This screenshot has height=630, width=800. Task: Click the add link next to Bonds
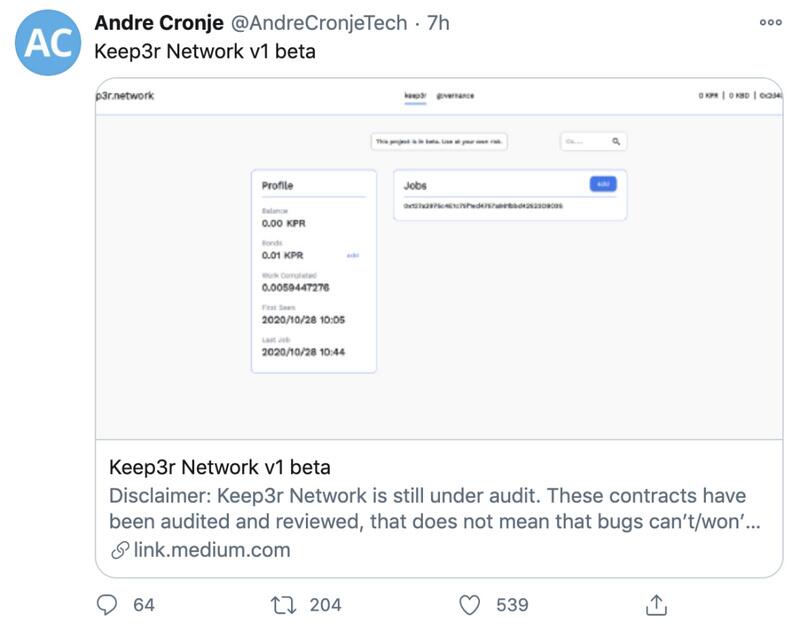pyautogui.click(x=352, y=255)
